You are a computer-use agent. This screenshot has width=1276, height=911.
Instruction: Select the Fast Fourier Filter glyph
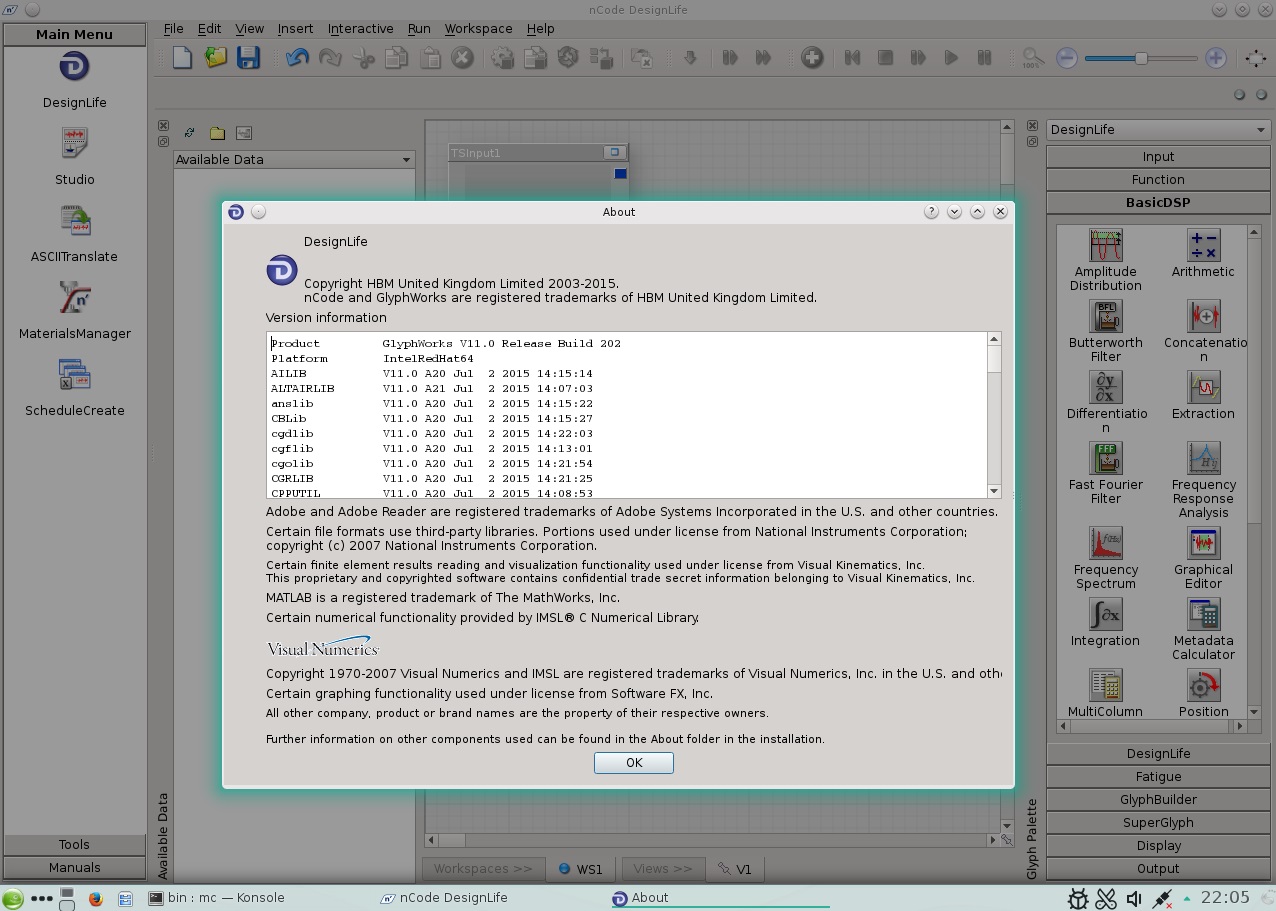tap(1105, 473)
